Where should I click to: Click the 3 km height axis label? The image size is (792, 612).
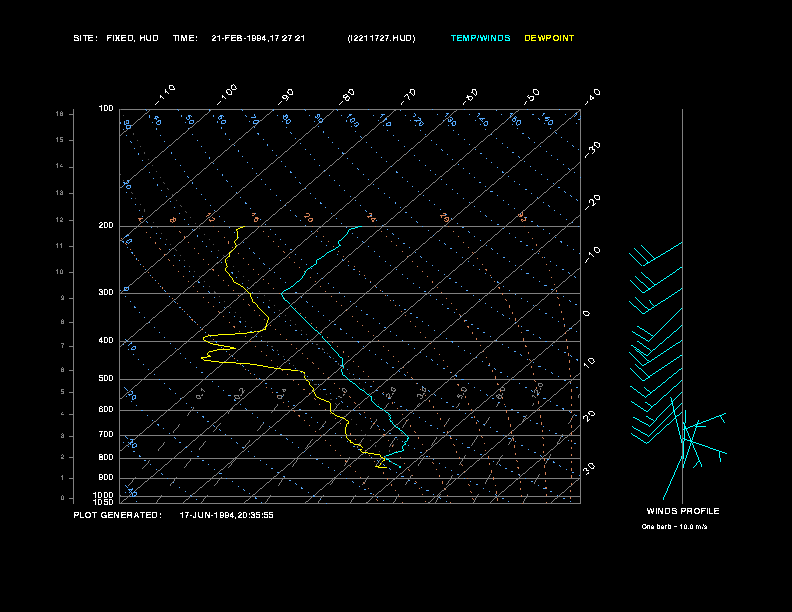pos(63,436)
